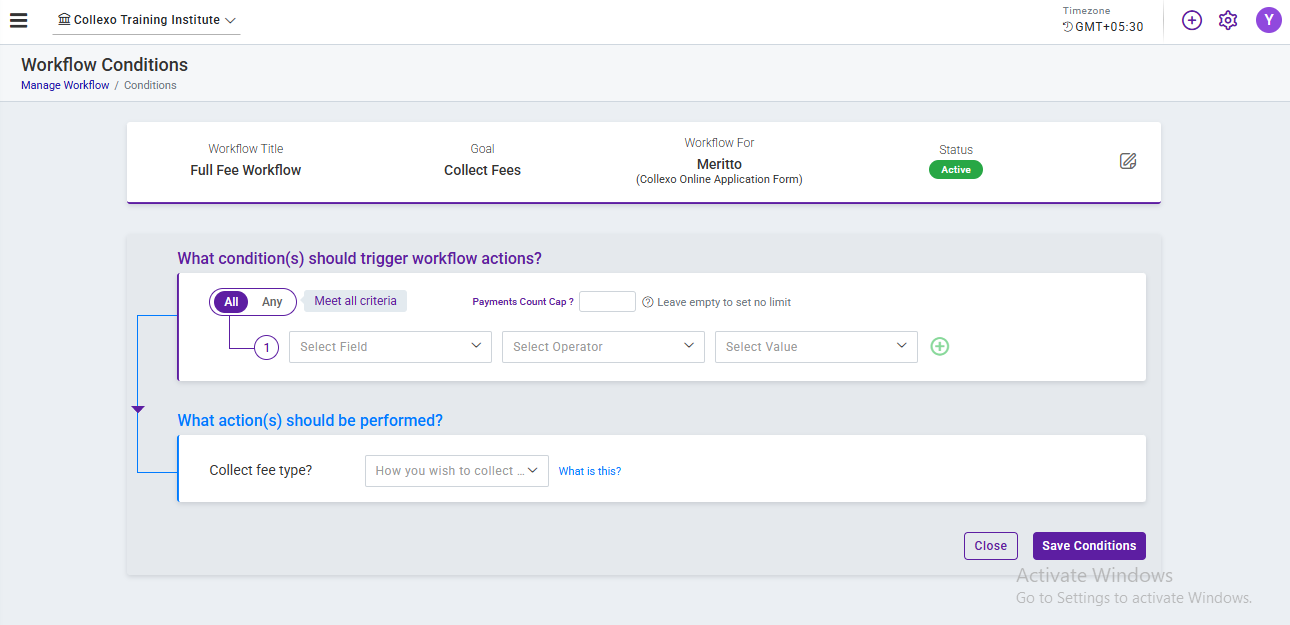This screenshot has width=1290, height=625.
Task: Open the Select Operator dropdown
Action: 603,347
